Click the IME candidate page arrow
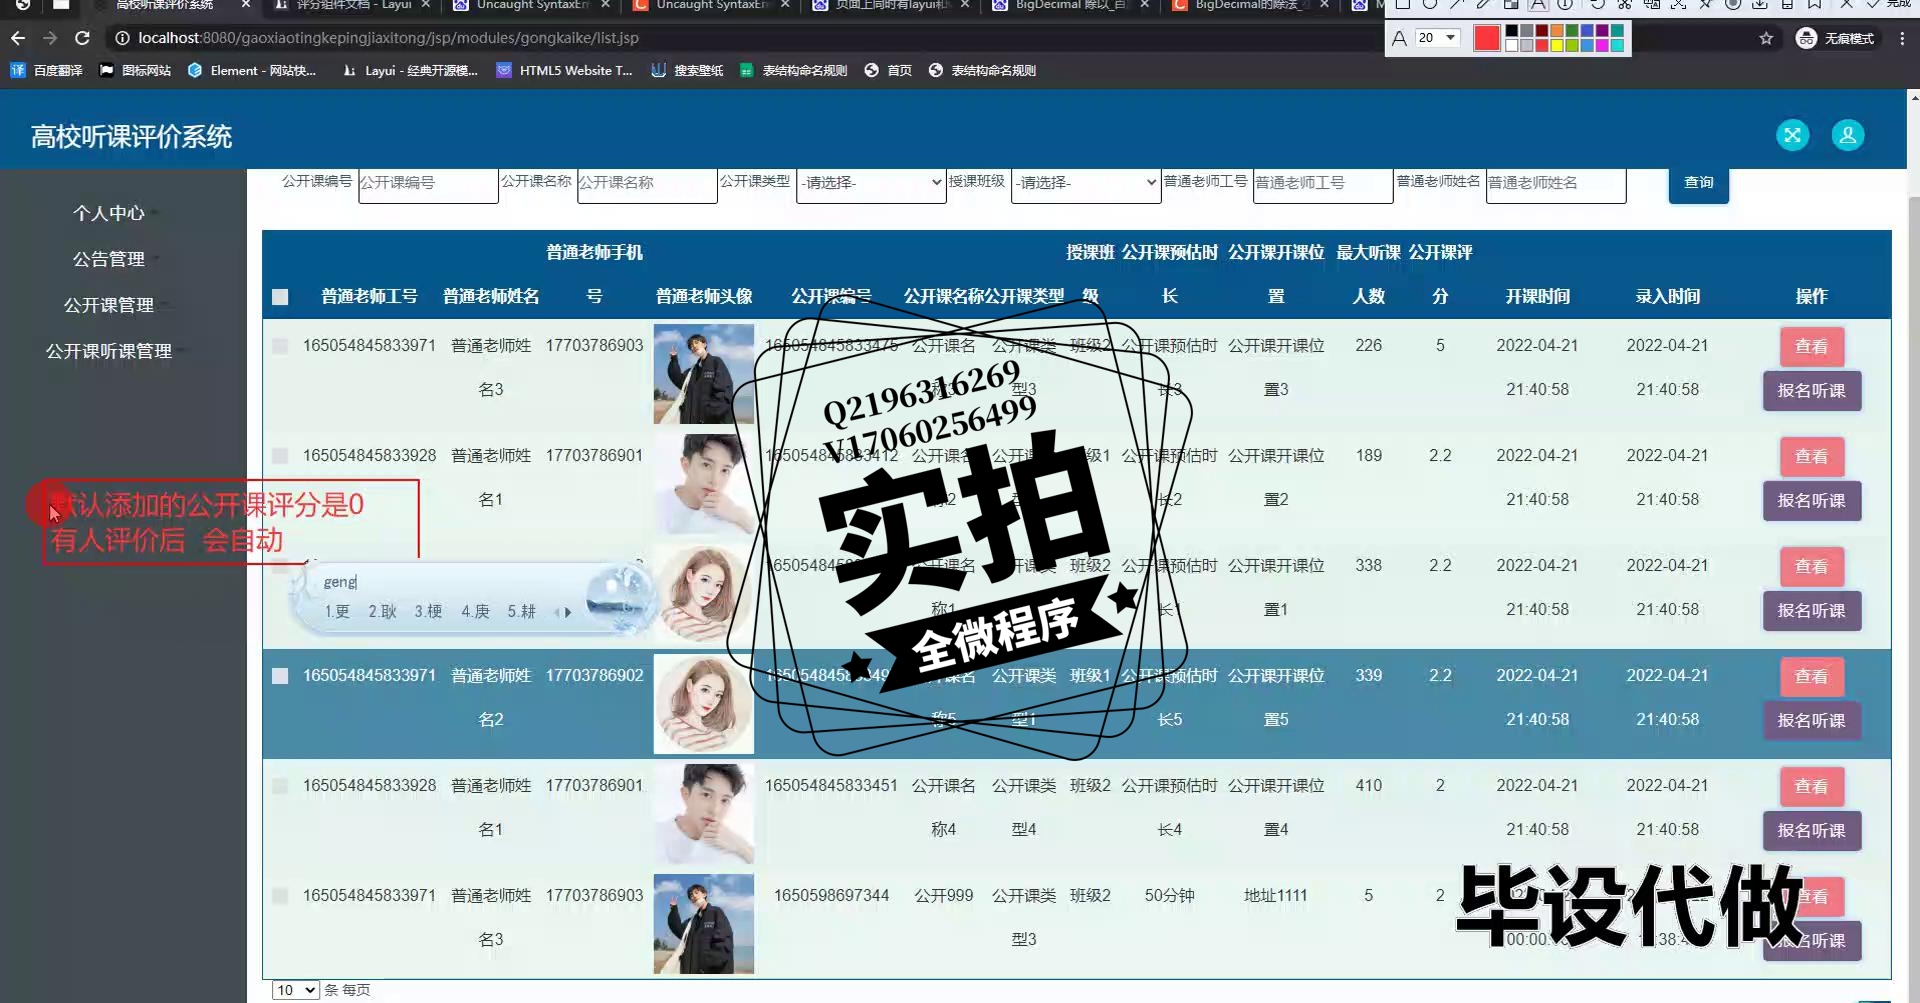1920x1003 pixels. pyautogui.click(x=568, y=612)
